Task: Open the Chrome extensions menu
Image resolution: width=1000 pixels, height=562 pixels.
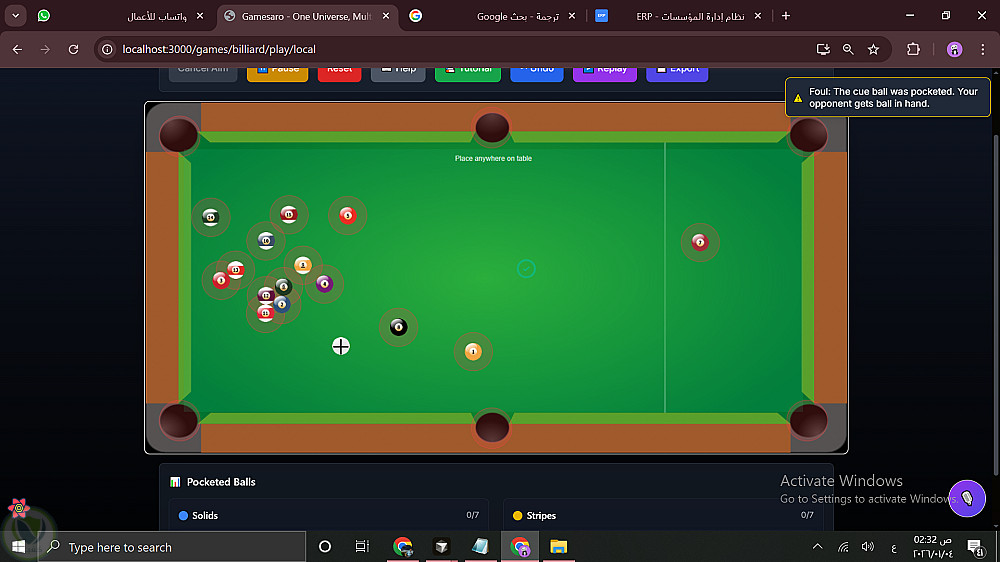Action: pyautogui.click(x=913, y=49)
